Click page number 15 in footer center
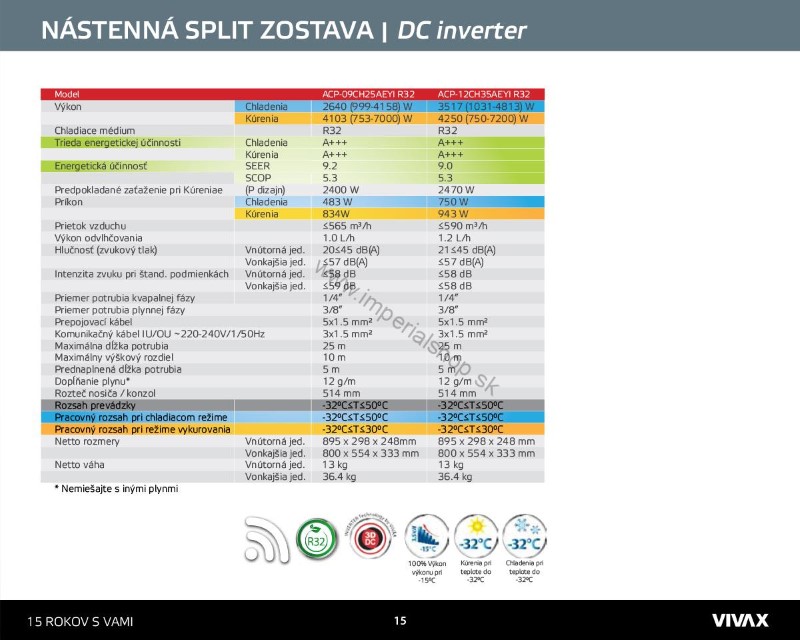The image size is (800, 640). point(400,621)
